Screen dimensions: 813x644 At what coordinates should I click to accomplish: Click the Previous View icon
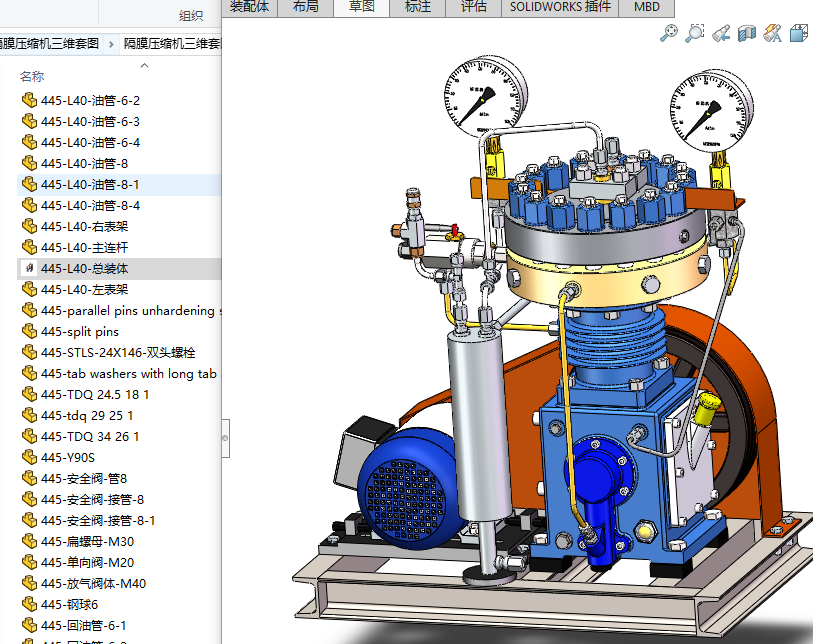(721, 33)
